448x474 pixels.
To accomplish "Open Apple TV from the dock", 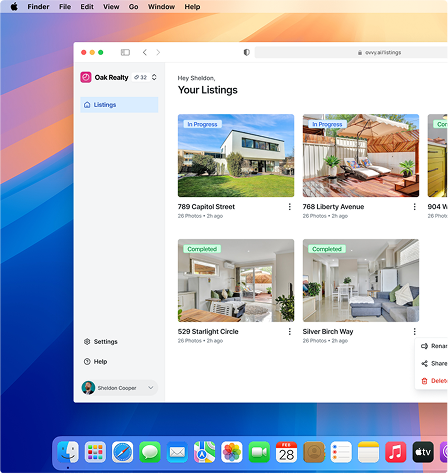I will (423, 452).
